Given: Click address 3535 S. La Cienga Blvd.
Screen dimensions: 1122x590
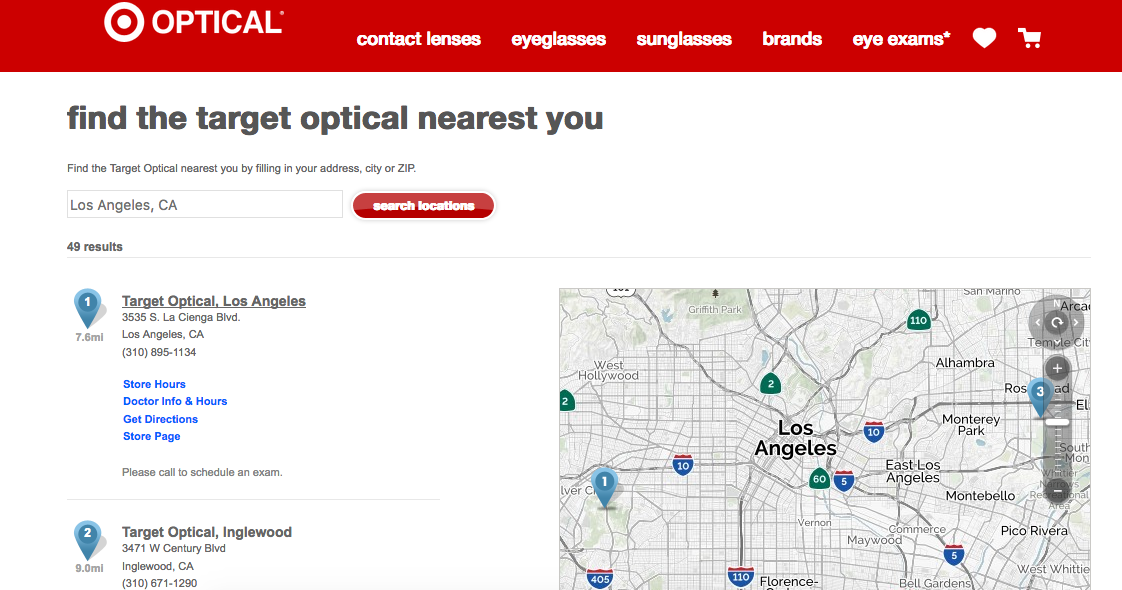Looking at the screenshot, I should tap(181, 317).
